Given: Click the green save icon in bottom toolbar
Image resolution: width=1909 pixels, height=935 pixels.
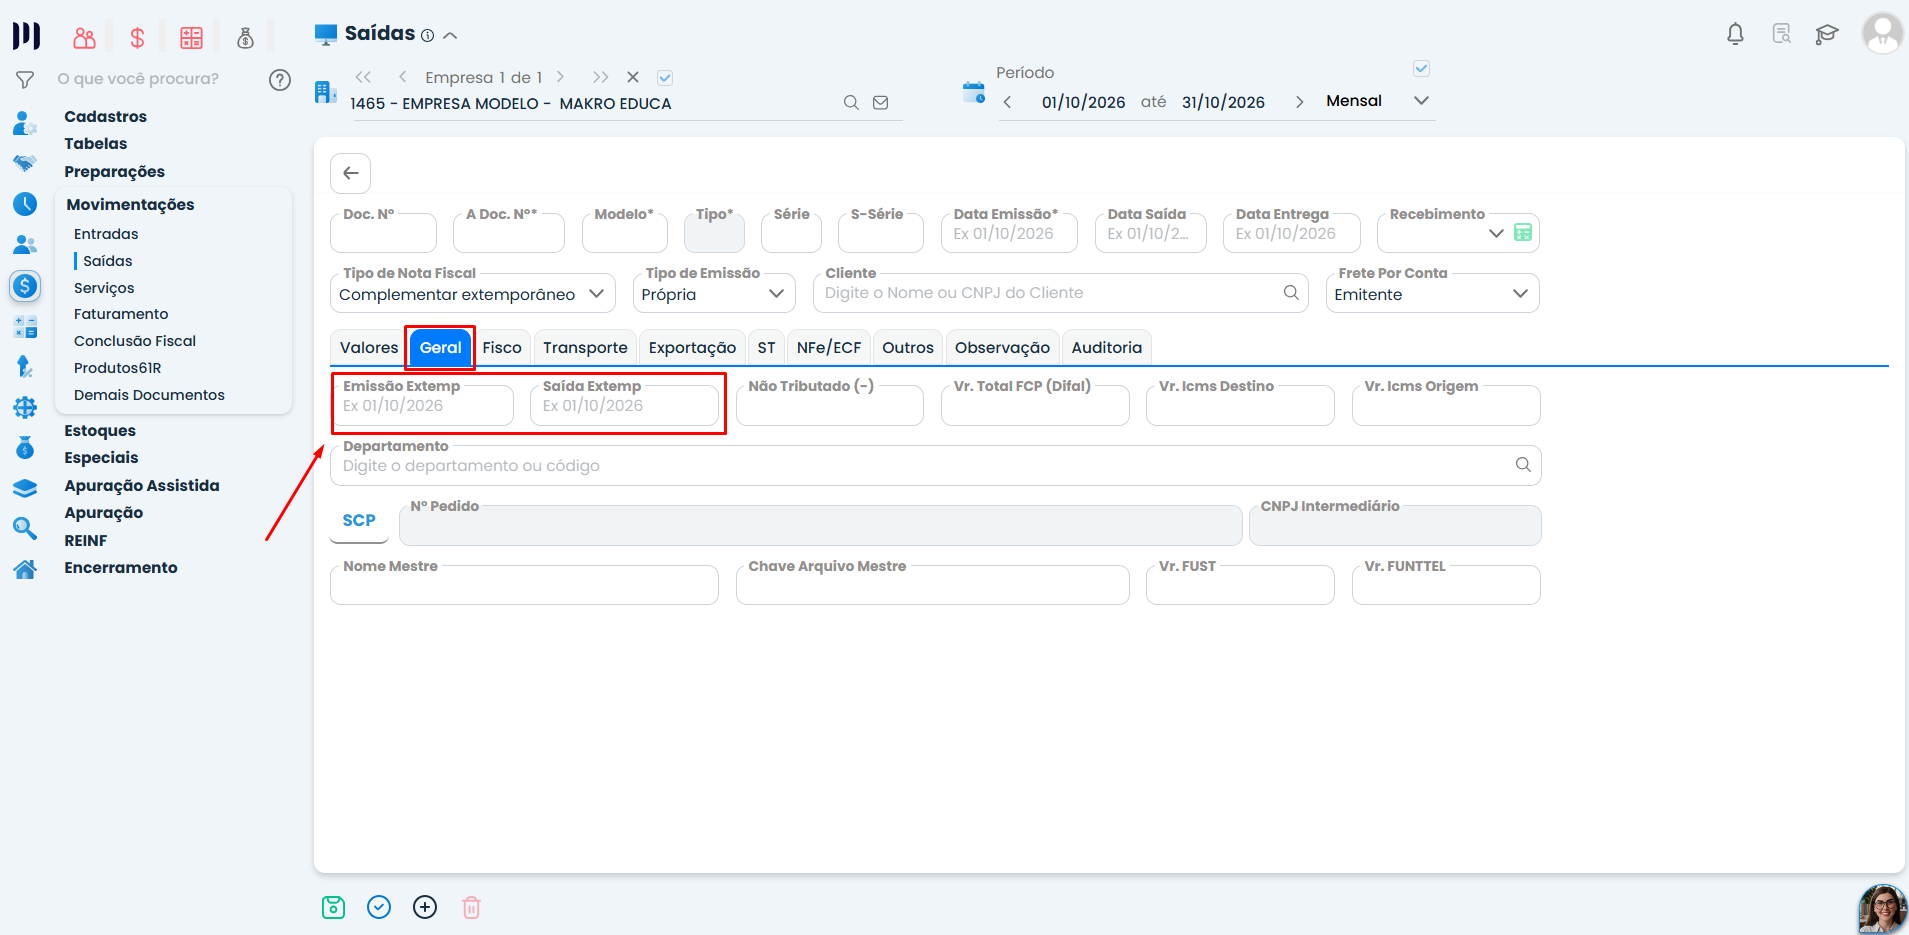Looking at the screenshot, I should [x=333, y=907].
